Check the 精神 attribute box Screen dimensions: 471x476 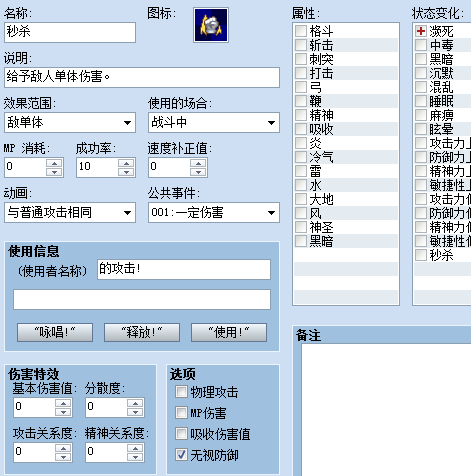[301, 115]
